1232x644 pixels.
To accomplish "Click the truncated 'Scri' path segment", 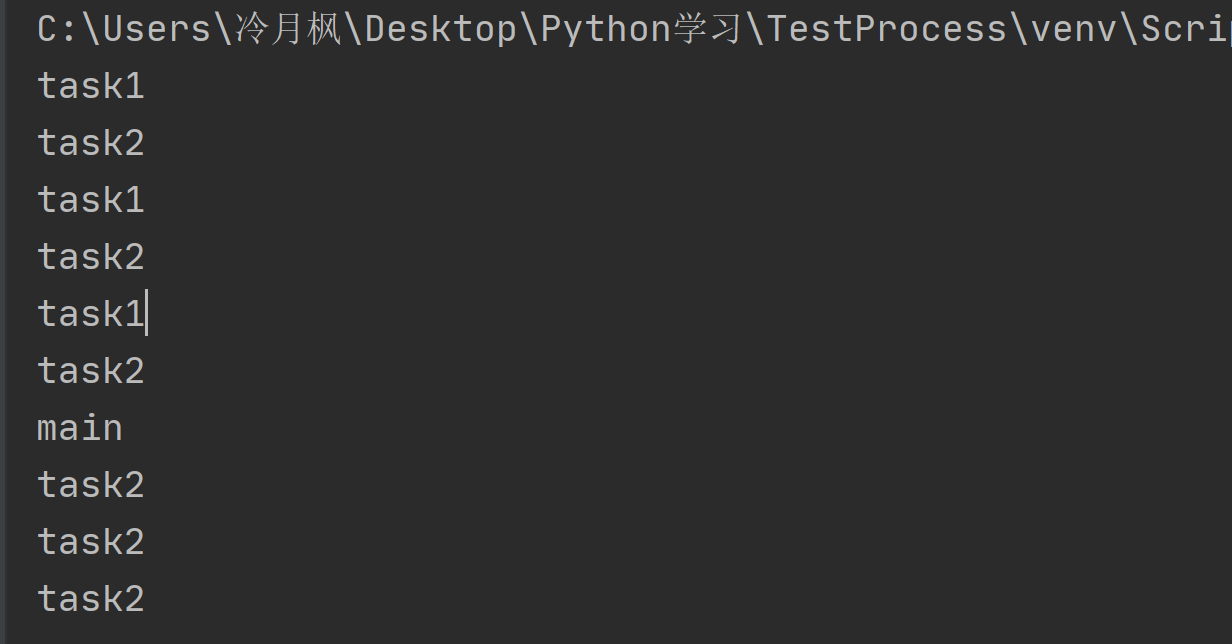I will pos(1186,30).
